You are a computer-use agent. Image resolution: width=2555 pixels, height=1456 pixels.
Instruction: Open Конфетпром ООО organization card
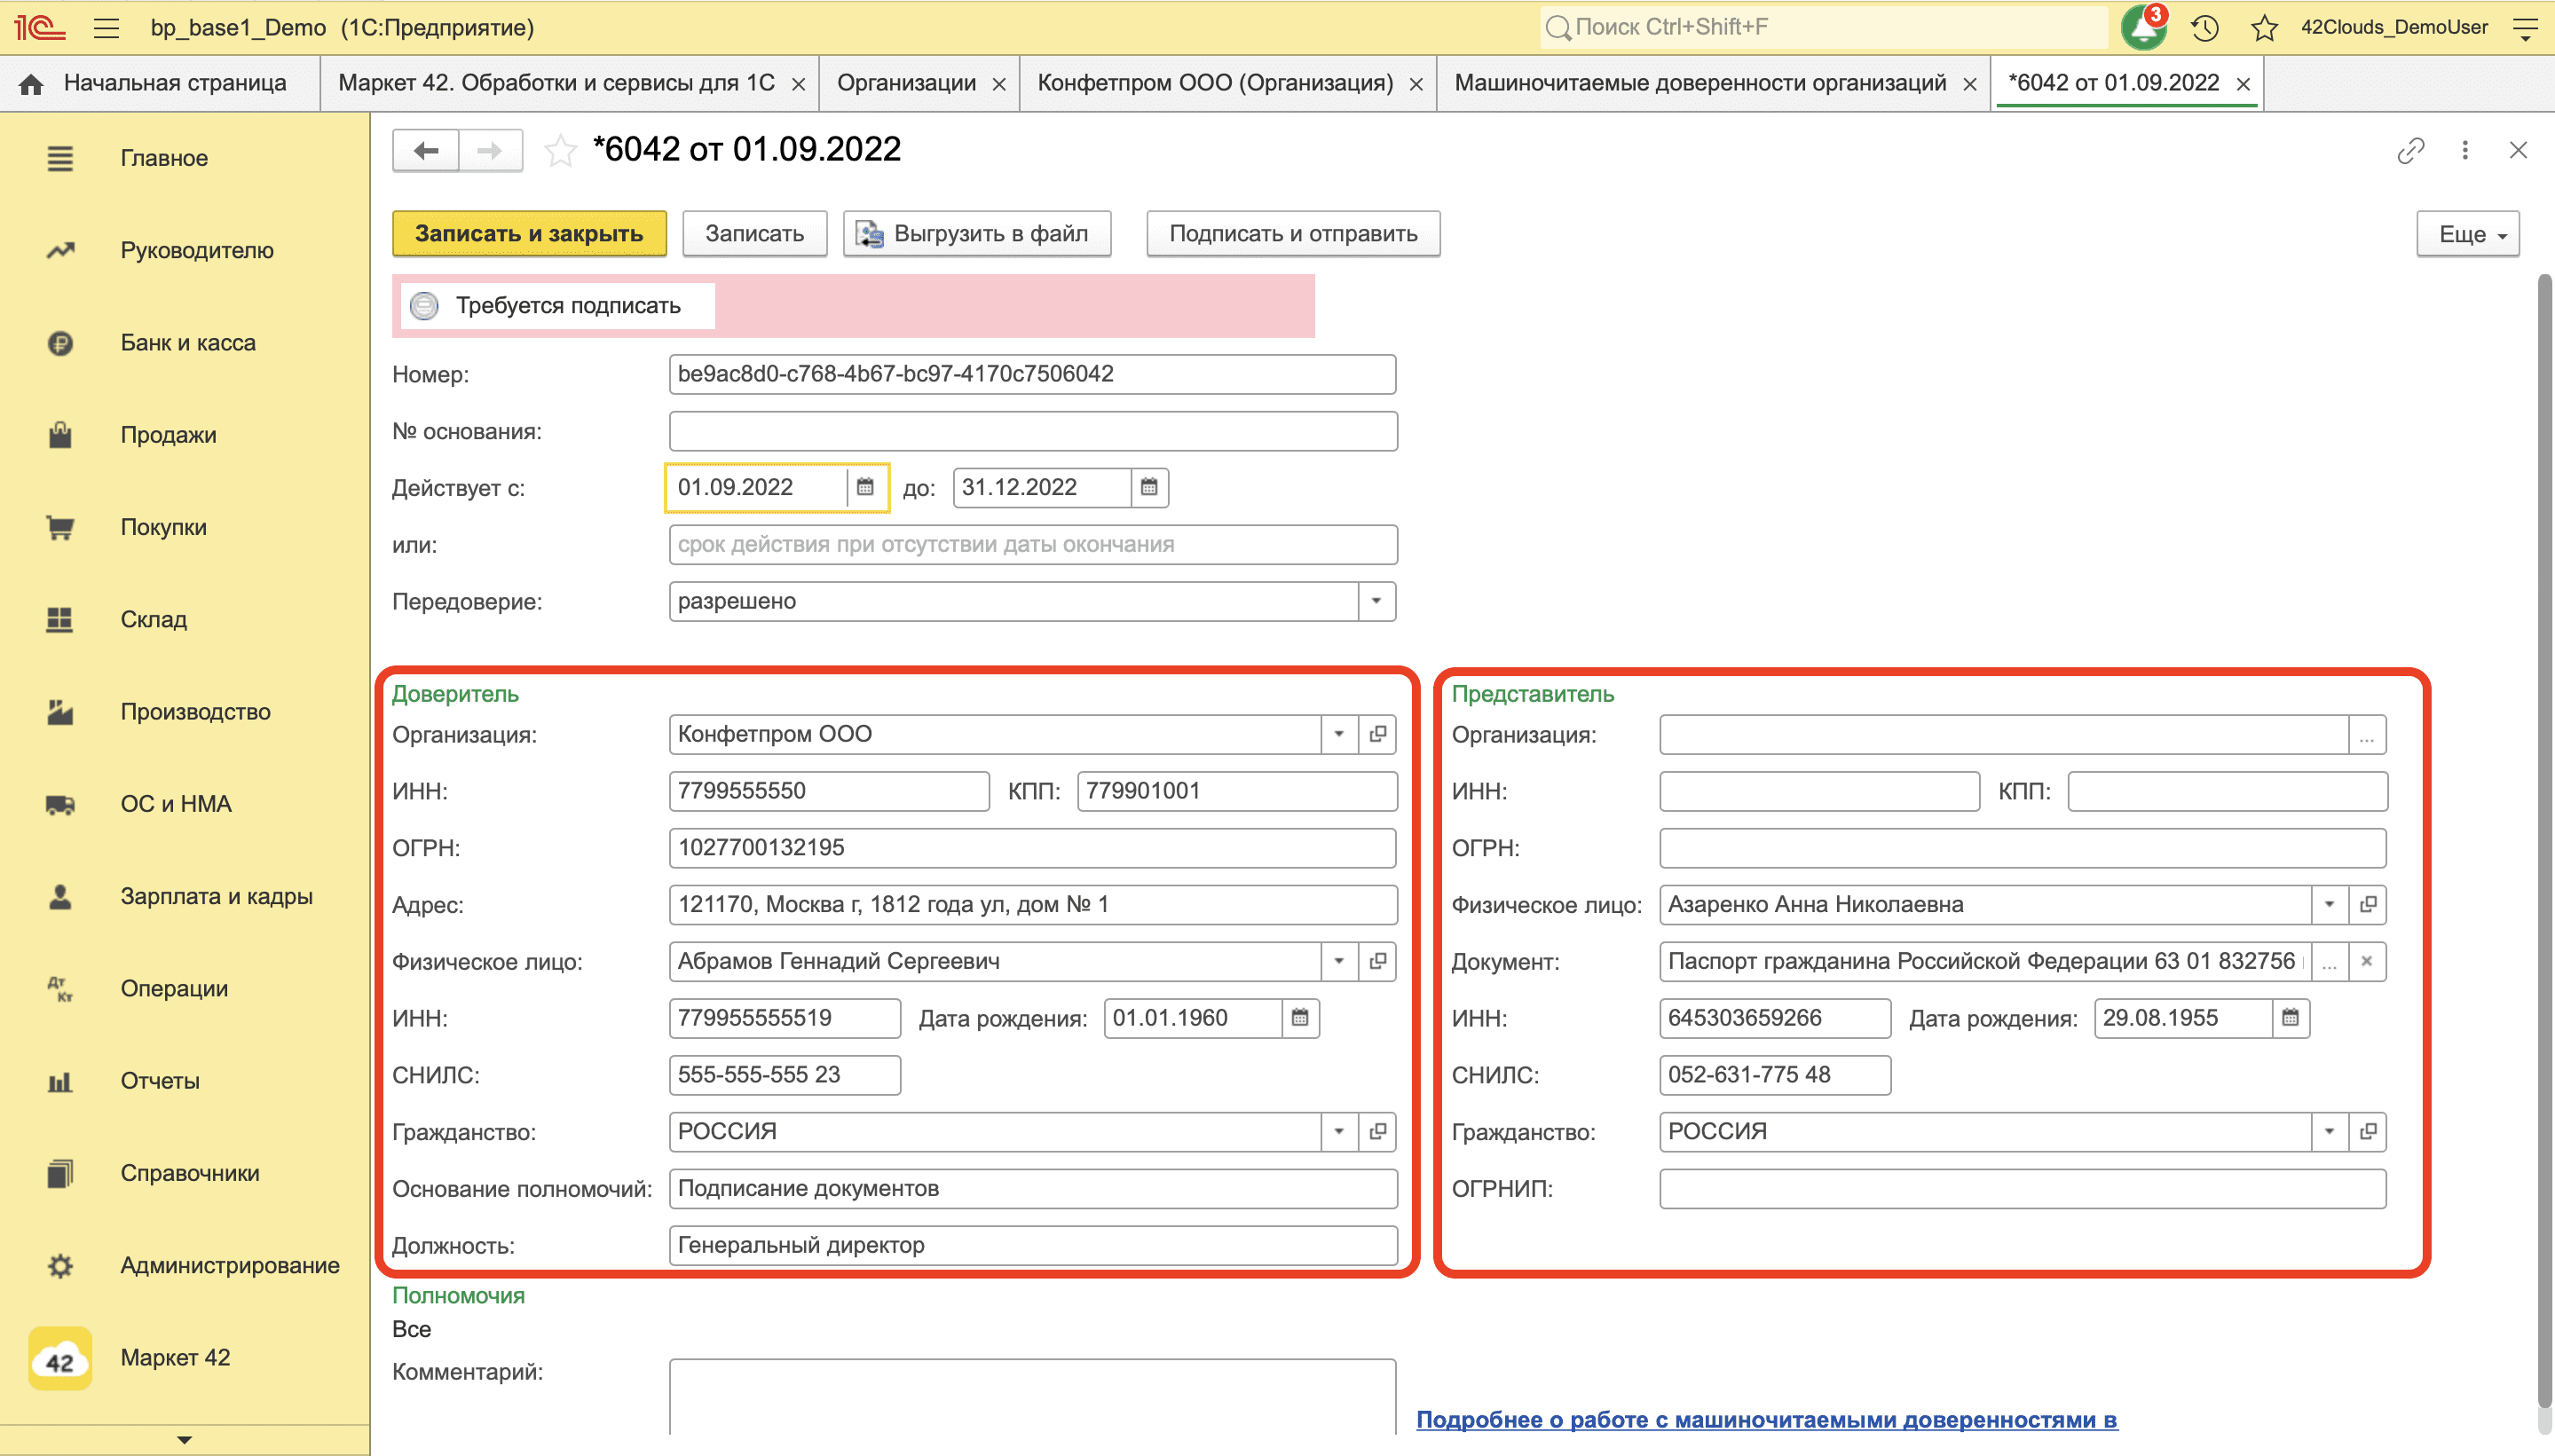pyautogui.click(x=1378, y=734)
